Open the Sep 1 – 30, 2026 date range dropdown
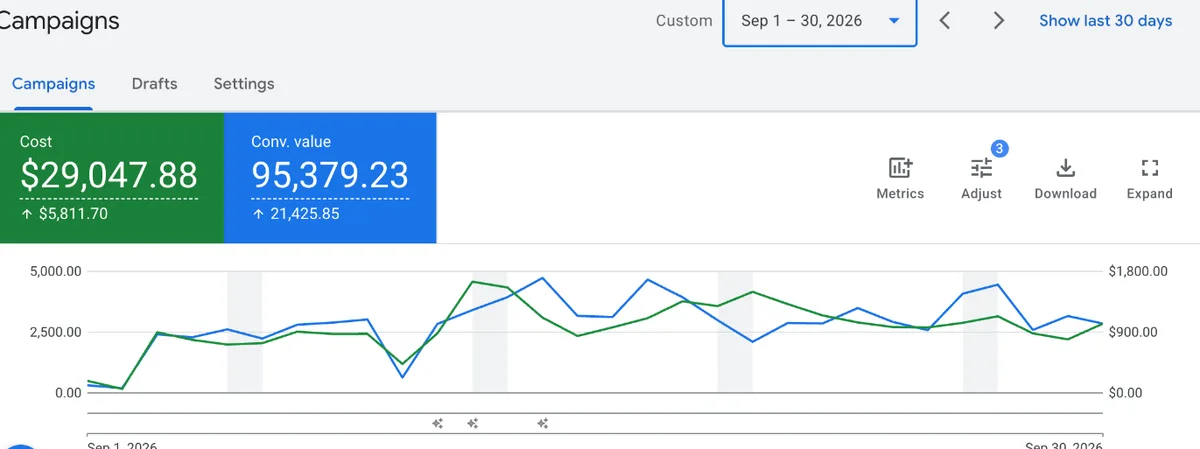 820,21
